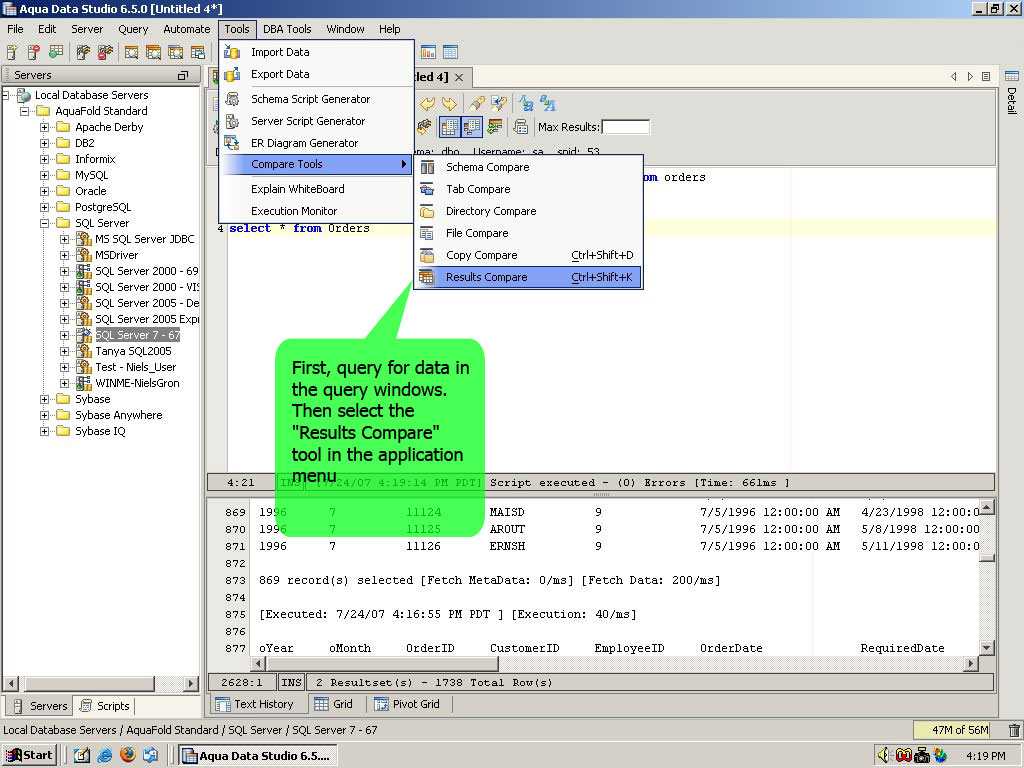Image resolution: width=1024 pixels, height=768 pixels.
Task: Open the Automate menu
Action: (x=187, y=29)
